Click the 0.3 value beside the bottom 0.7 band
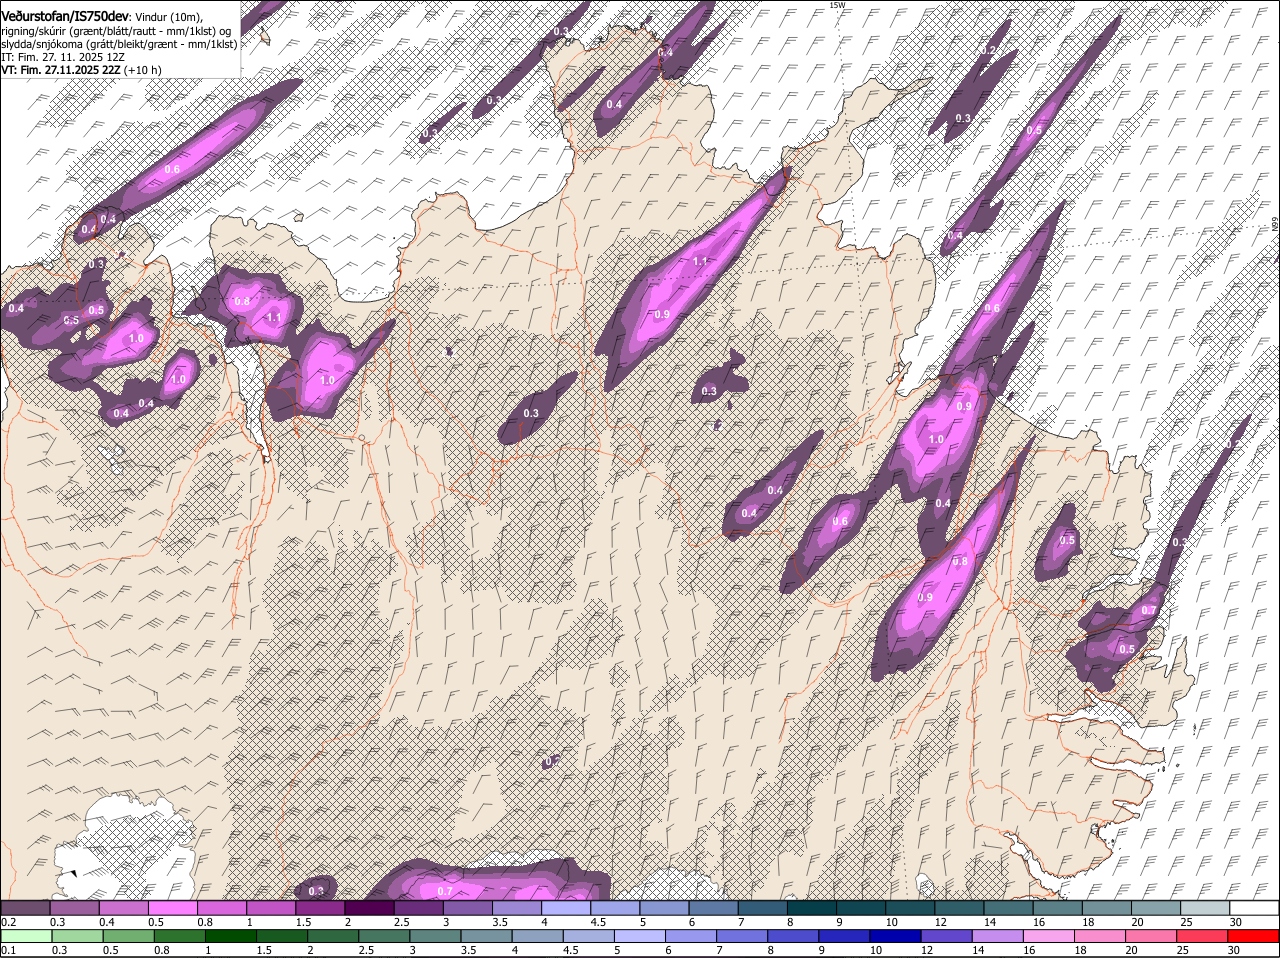This screenshot has width=1280, height=958. coord(316,891)
